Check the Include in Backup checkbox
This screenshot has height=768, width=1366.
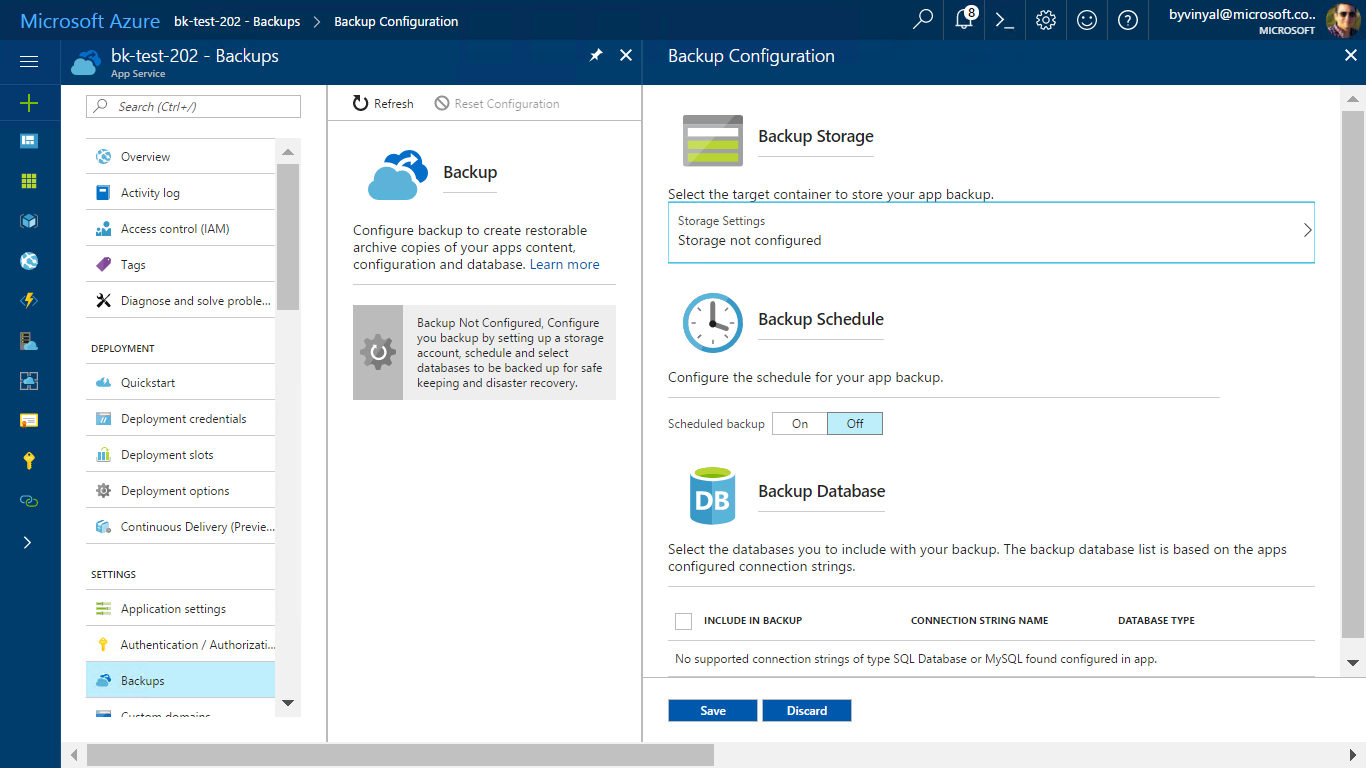(x=684, y=621)
